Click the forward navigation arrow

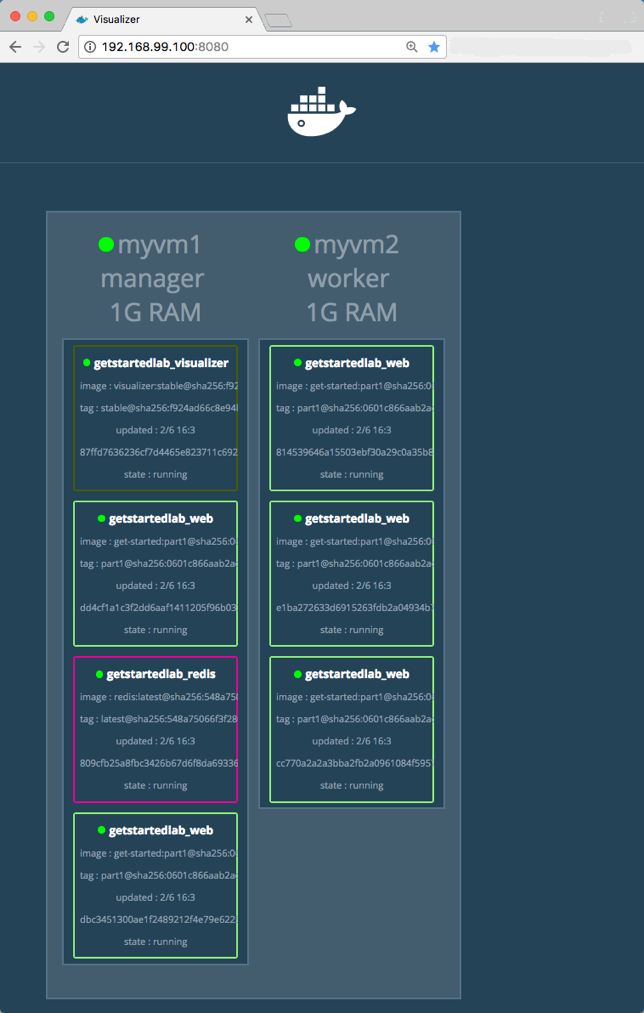(39, 45)
